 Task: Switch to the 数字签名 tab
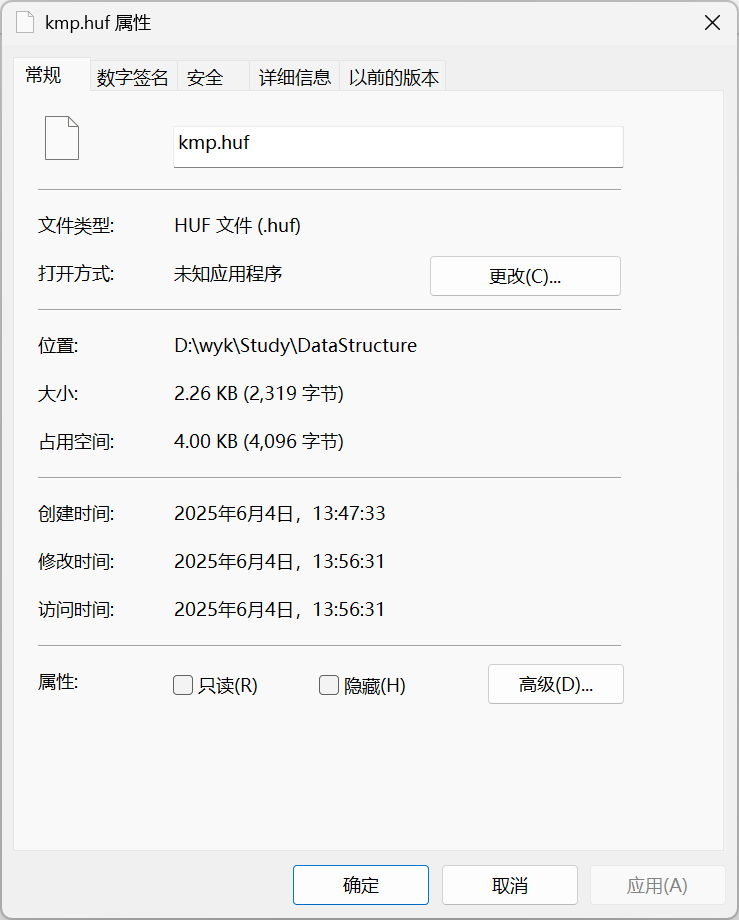(x=132, y=78)
